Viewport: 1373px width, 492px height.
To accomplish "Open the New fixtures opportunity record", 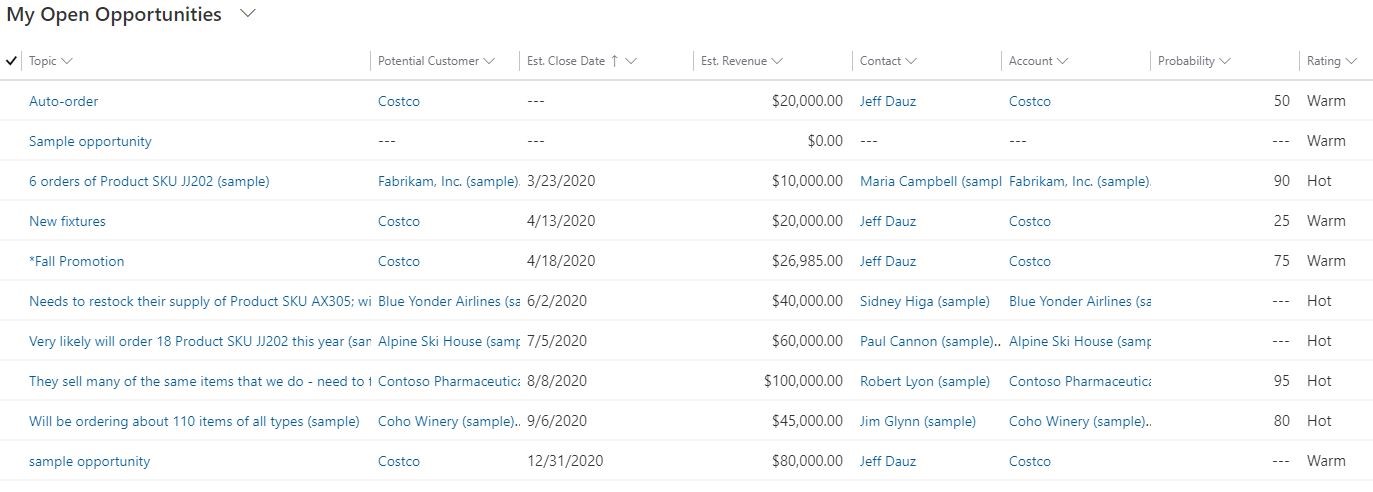I will click(x=67, y=221).
